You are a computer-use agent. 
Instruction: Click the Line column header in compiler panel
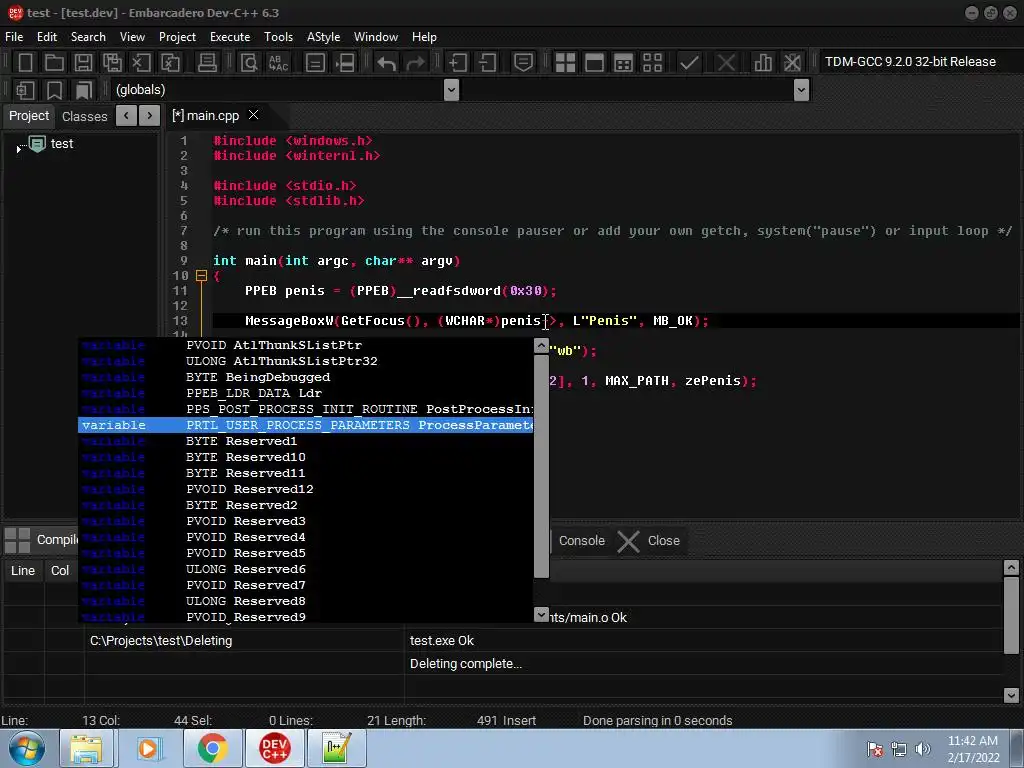[23, 571]
